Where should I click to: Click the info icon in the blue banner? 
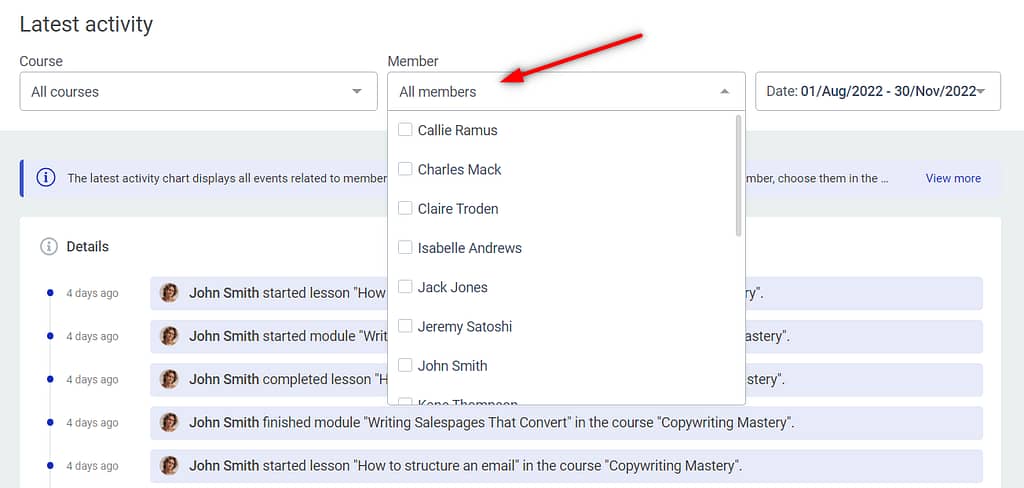[x=46, y=178]
